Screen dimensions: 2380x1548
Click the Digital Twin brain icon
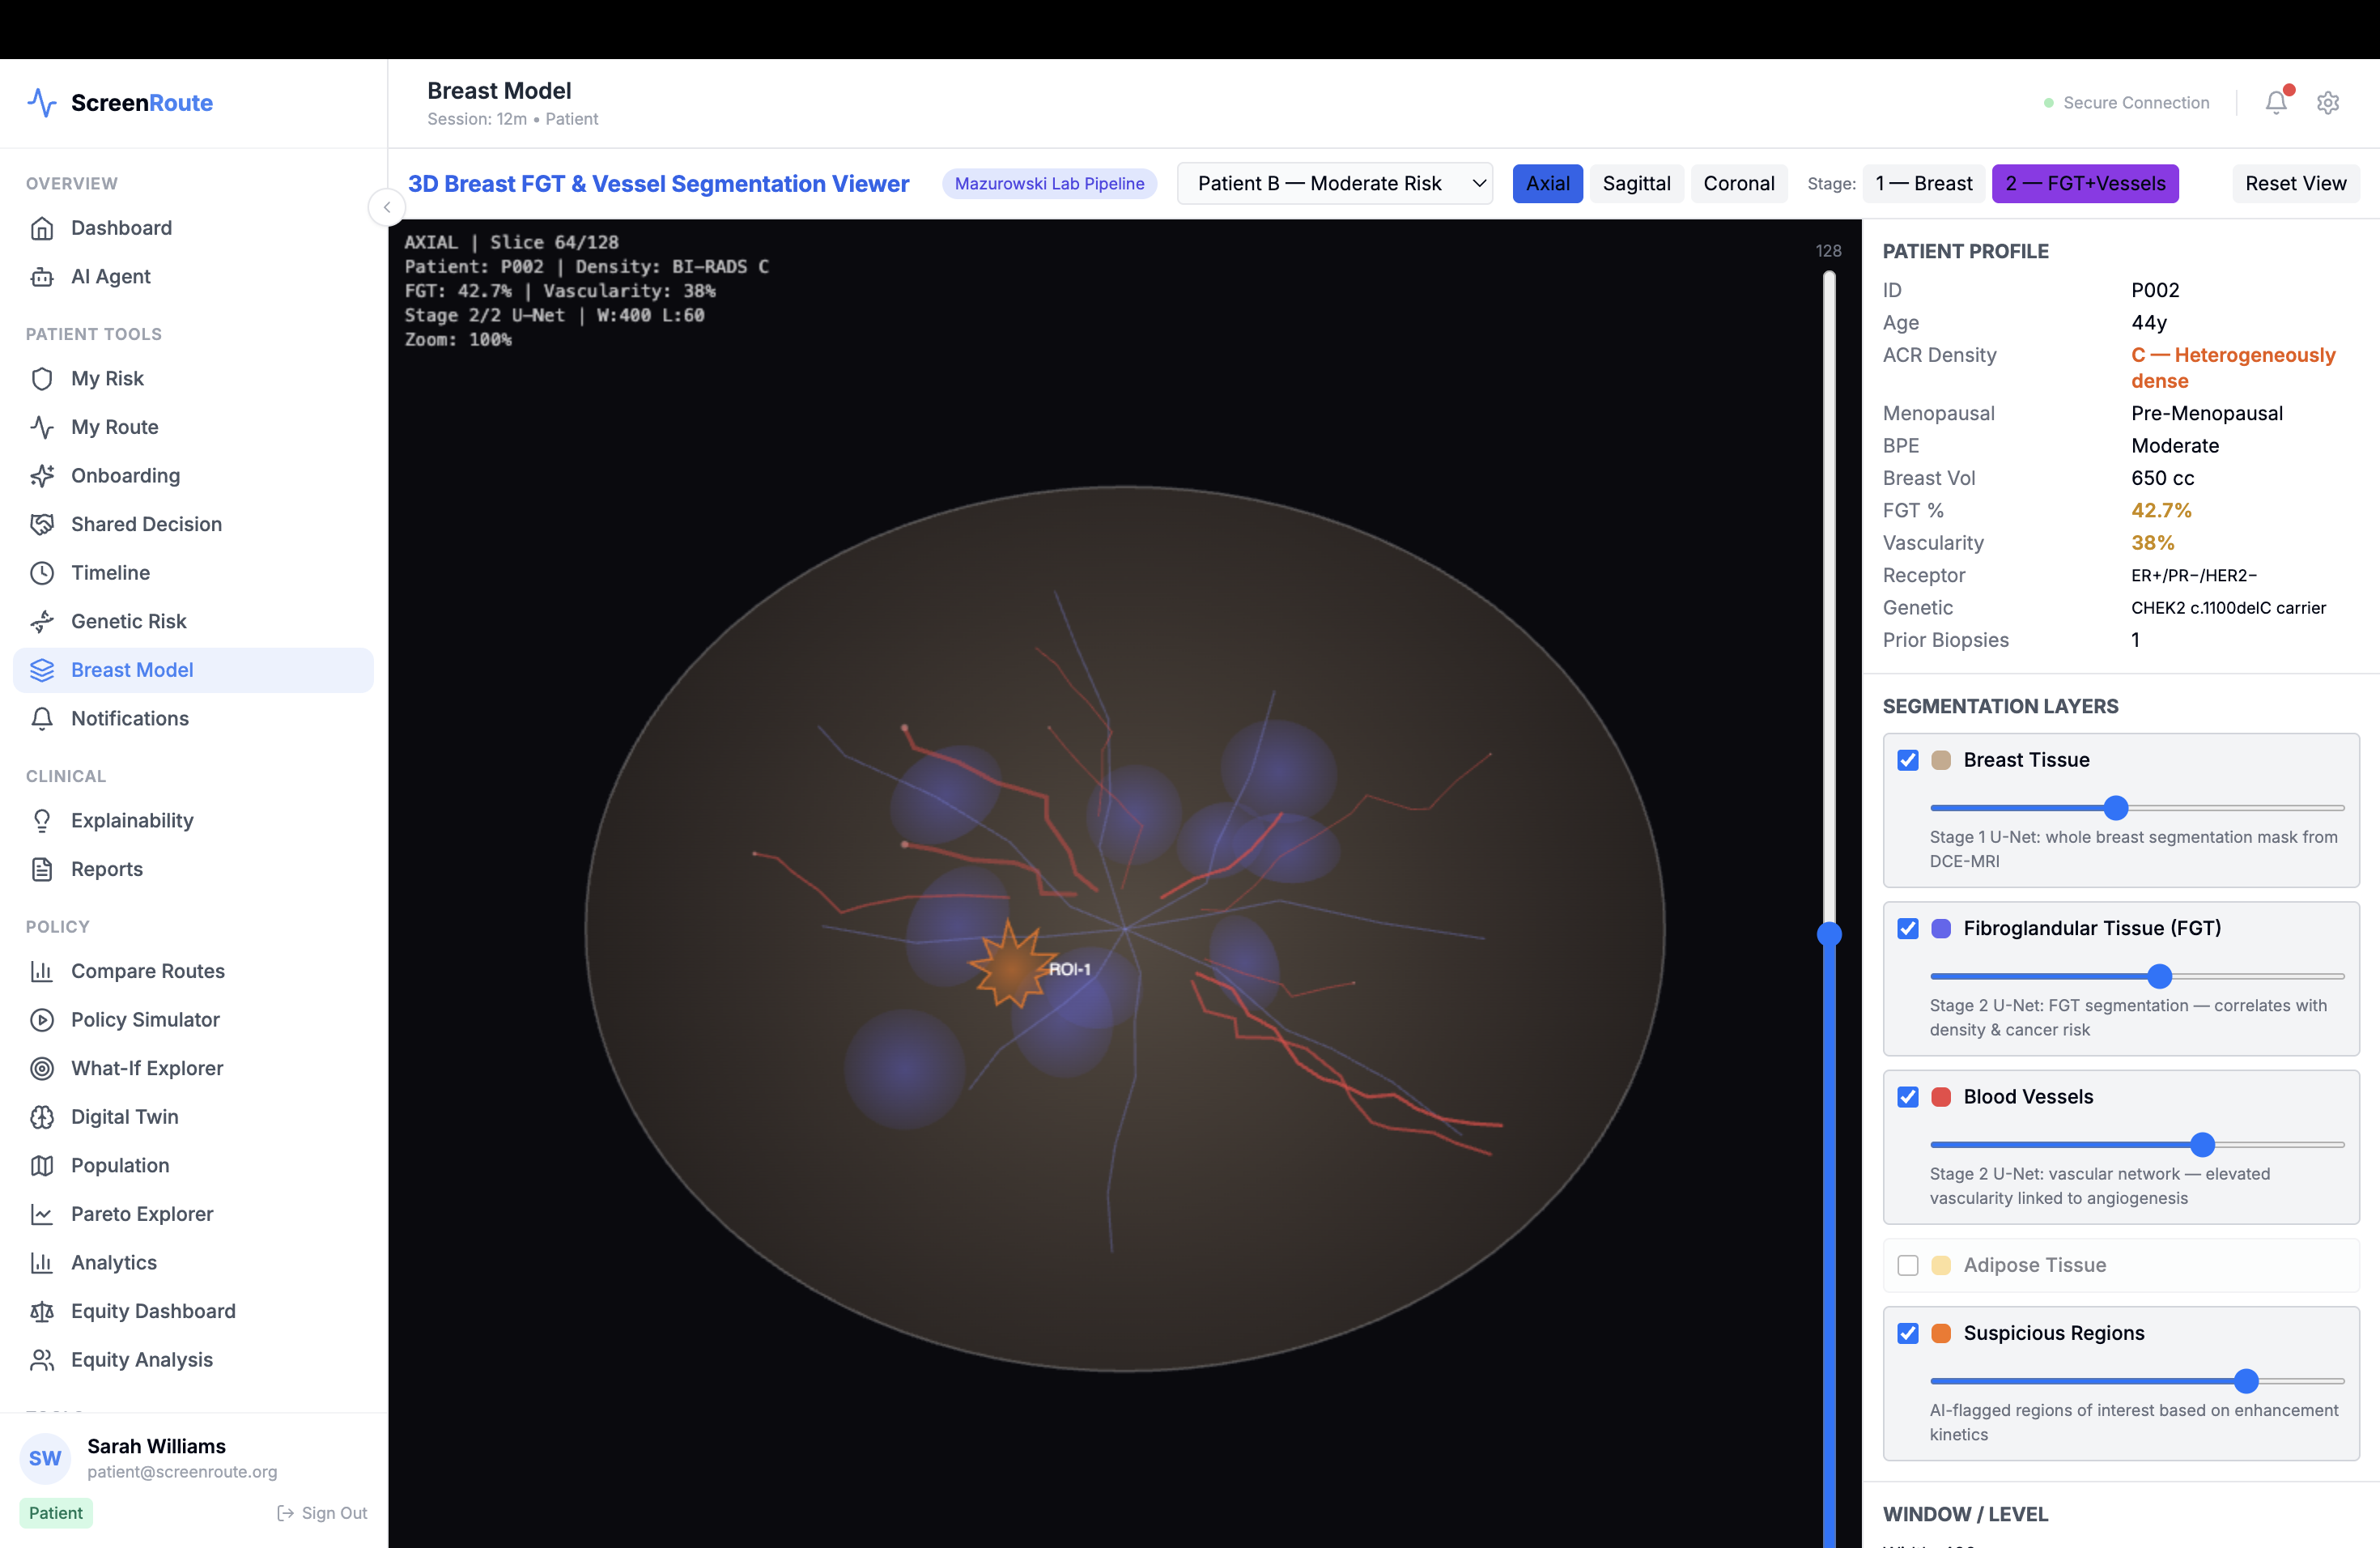[42, 1117]
